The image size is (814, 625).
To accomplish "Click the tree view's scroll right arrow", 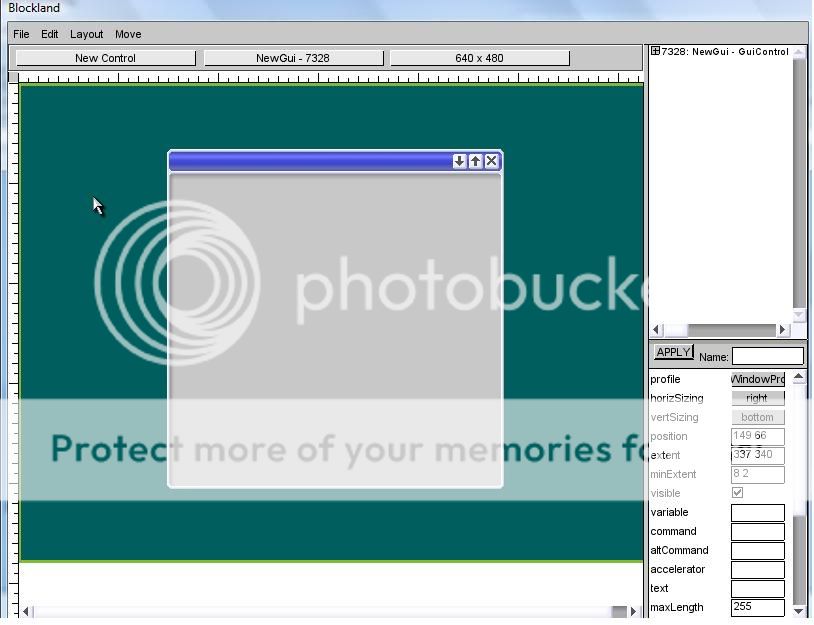I will 783,330.
